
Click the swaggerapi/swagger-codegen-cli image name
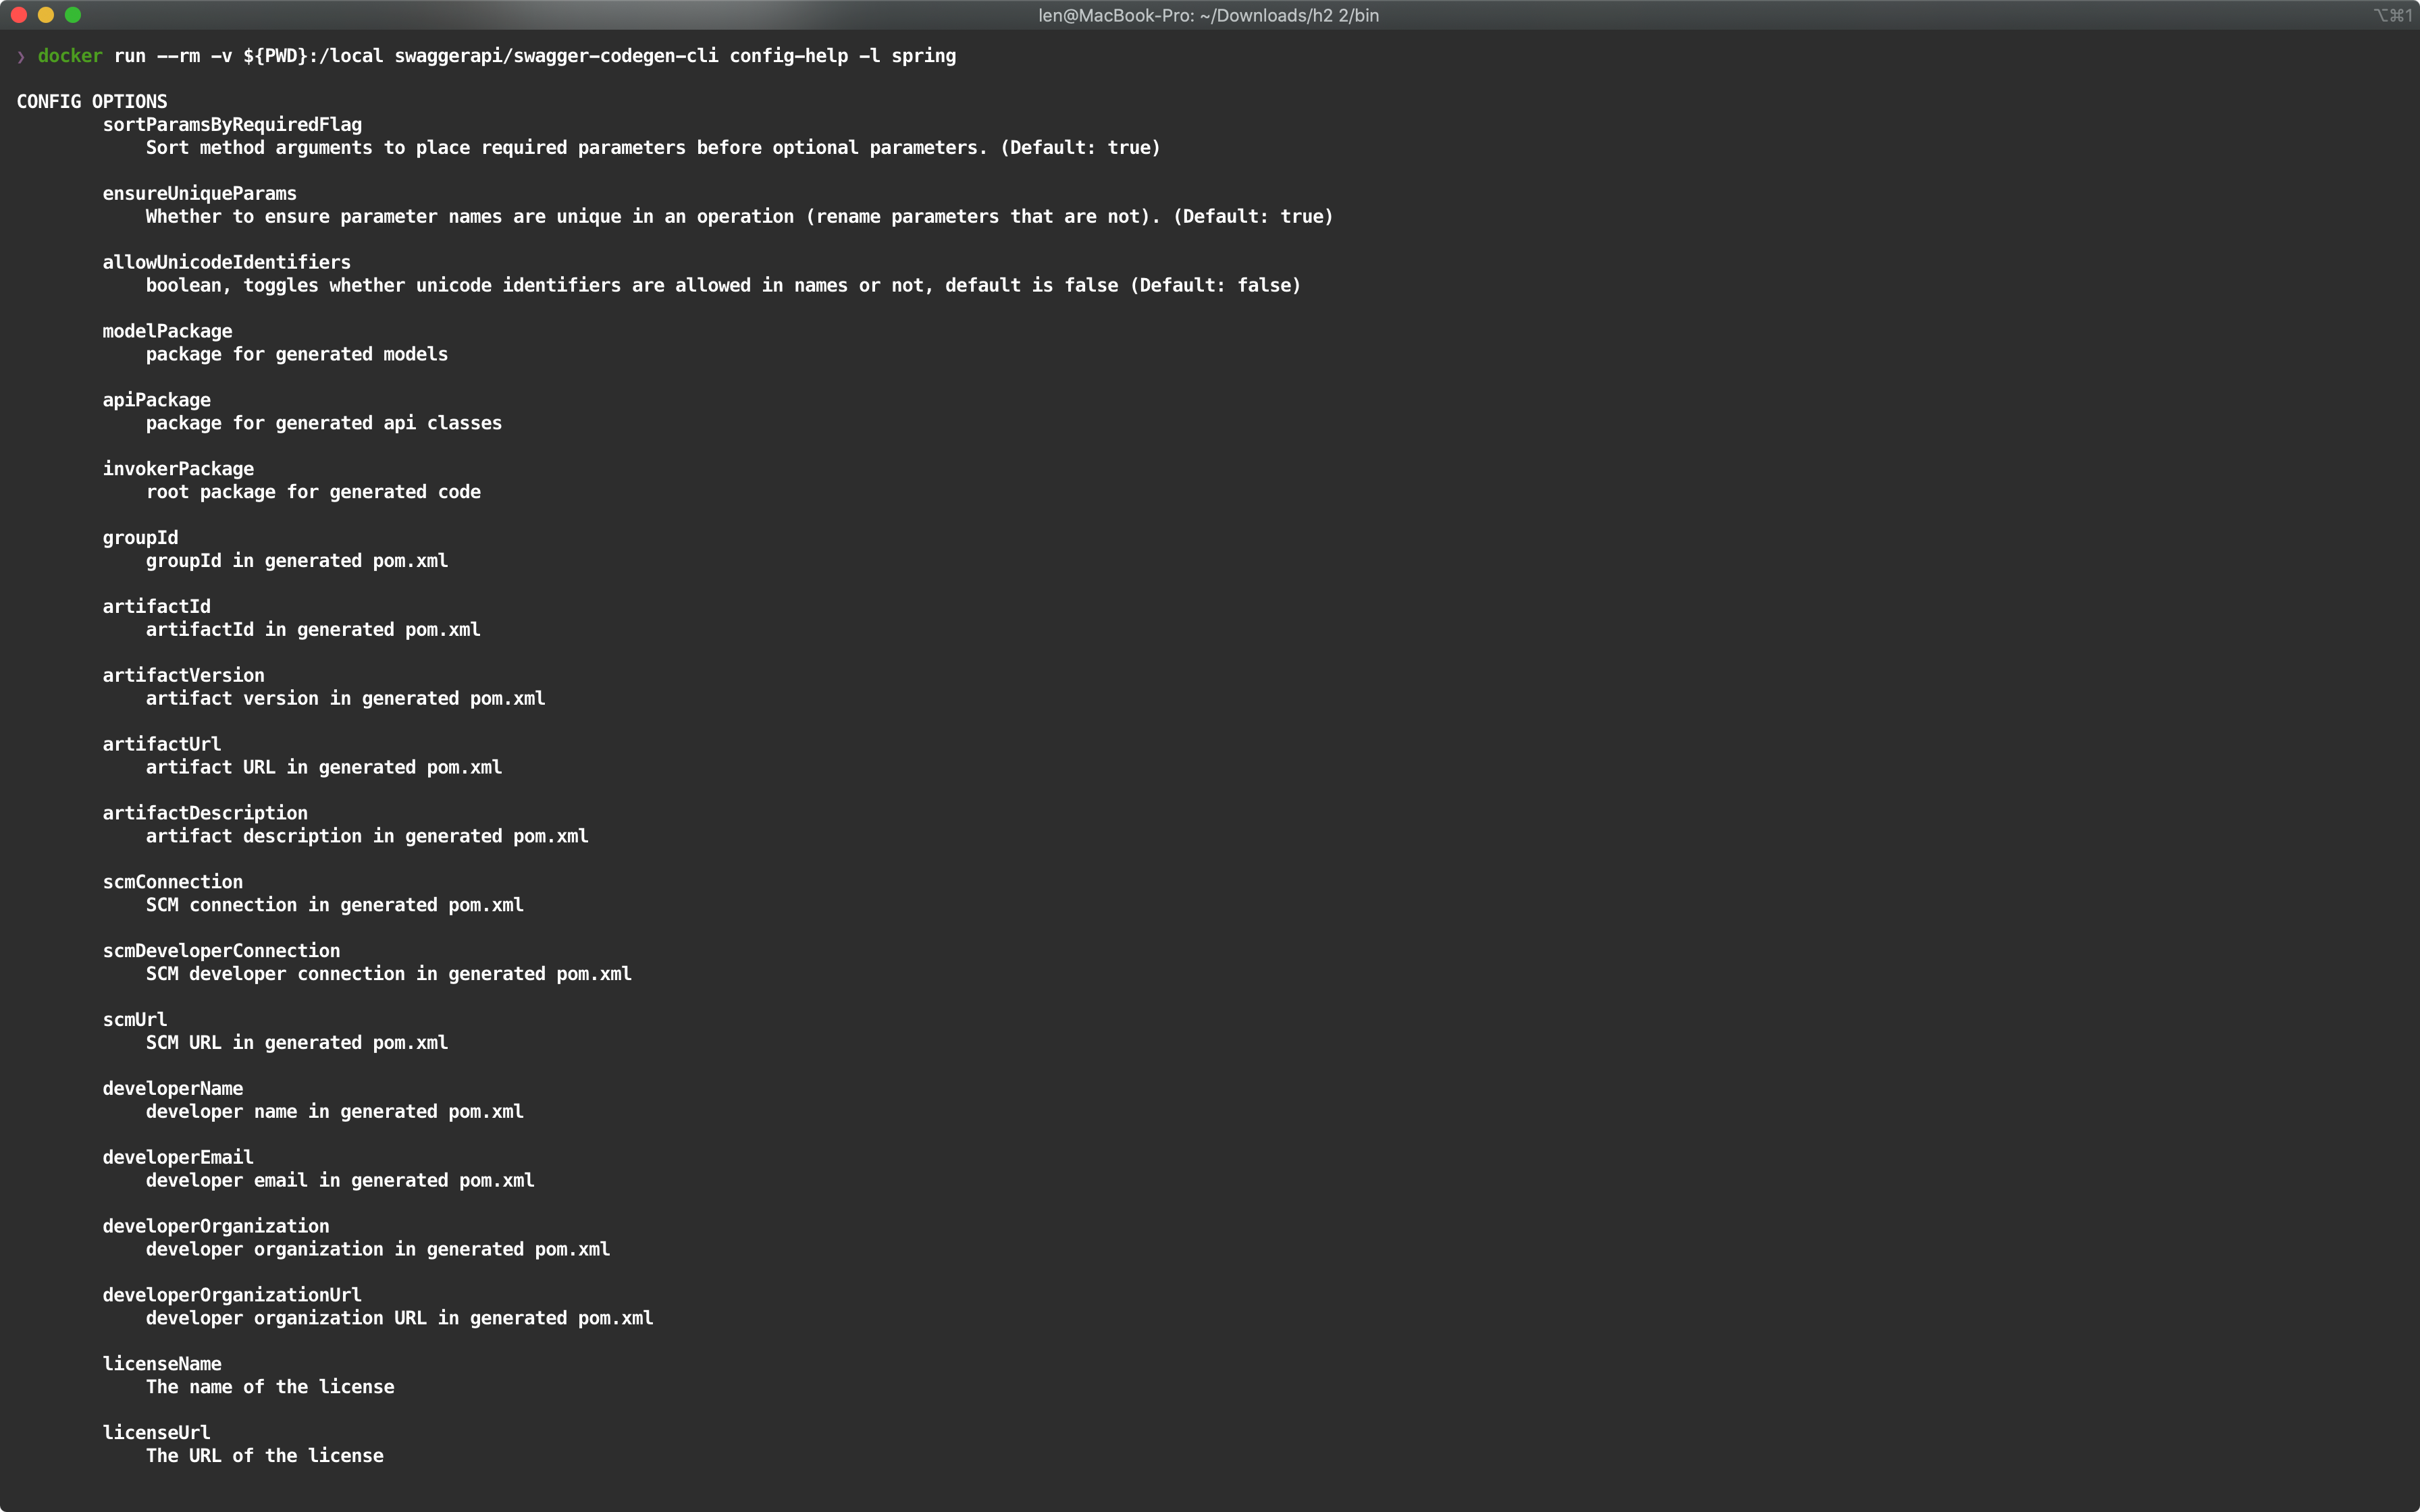[556, 56]
